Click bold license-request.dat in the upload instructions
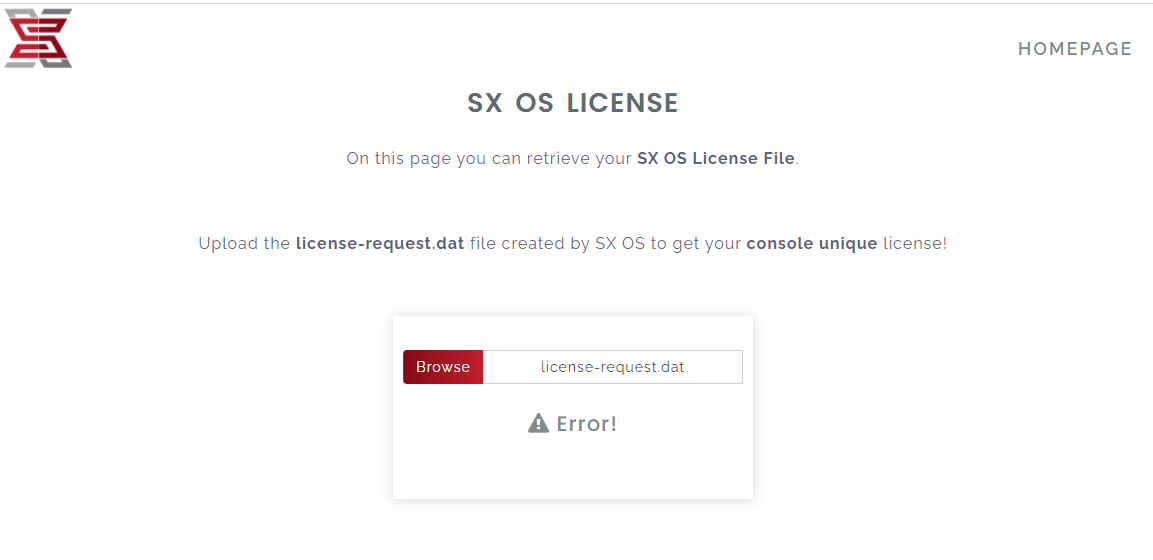 pos(379,243)
